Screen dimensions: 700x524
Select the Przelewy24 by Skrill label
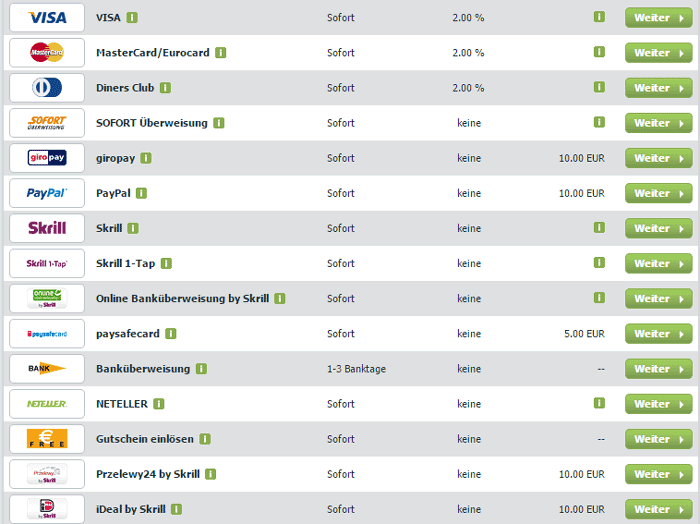148,474
